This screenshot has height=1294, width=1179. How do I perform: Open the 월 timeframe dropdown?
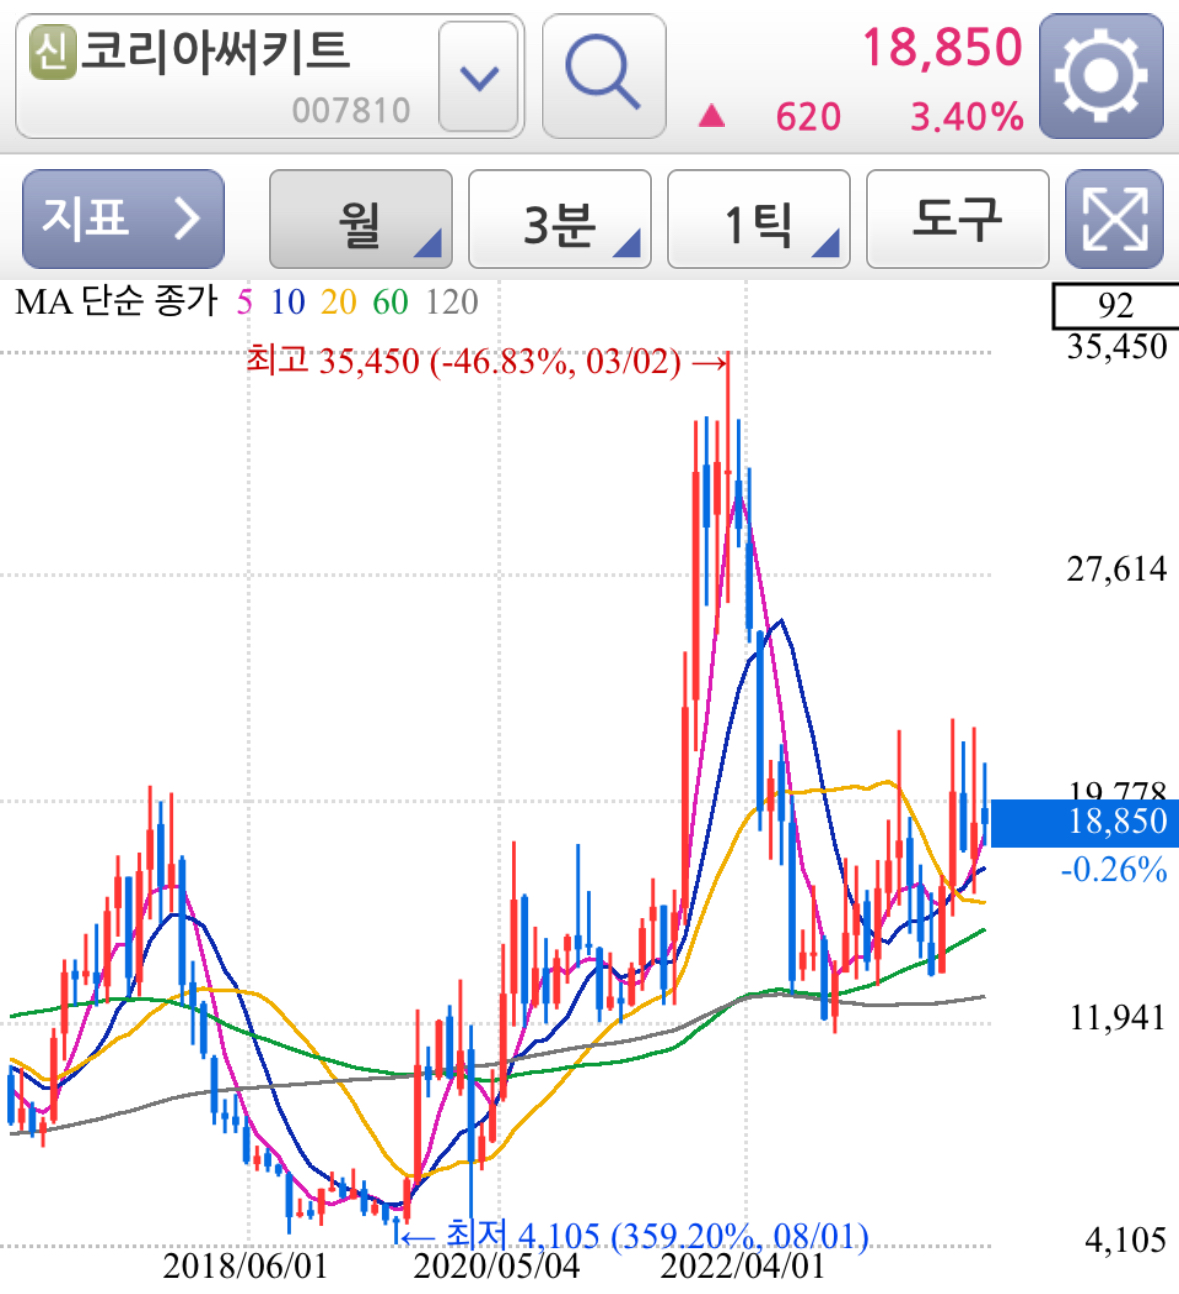click(x=360, y=218)
